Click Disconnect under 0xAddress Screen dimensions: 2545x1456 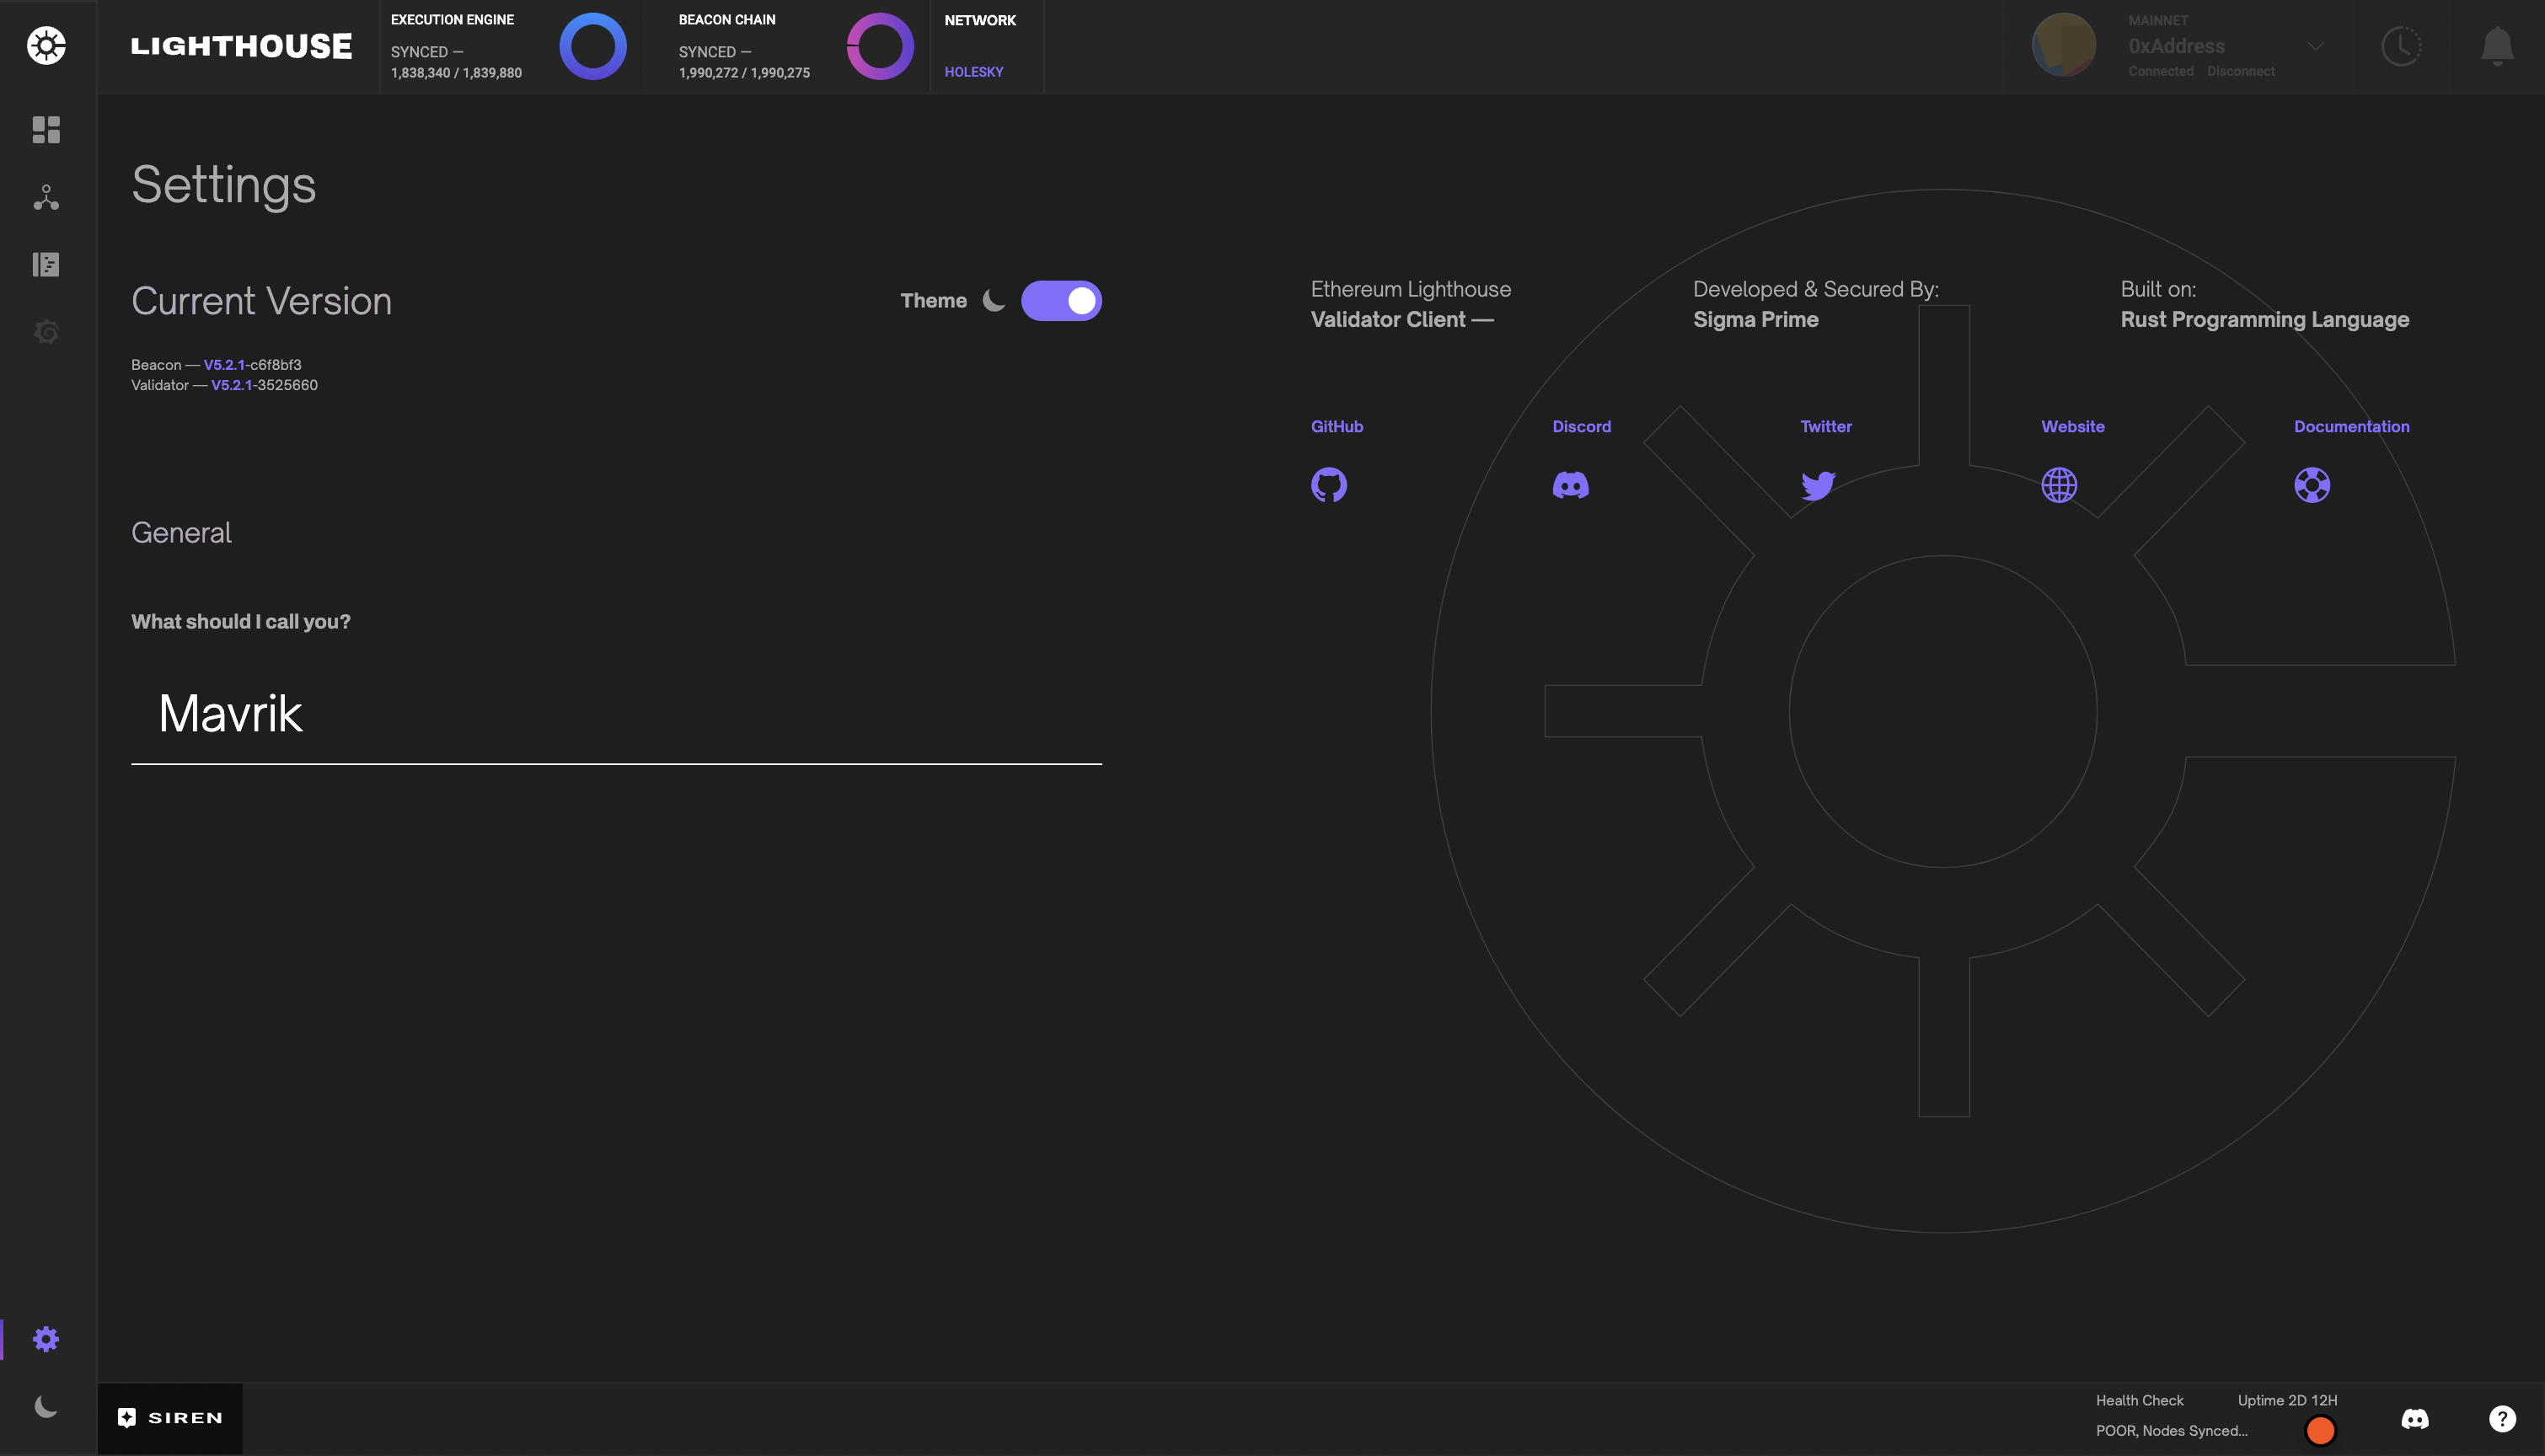click(2240, 72)
